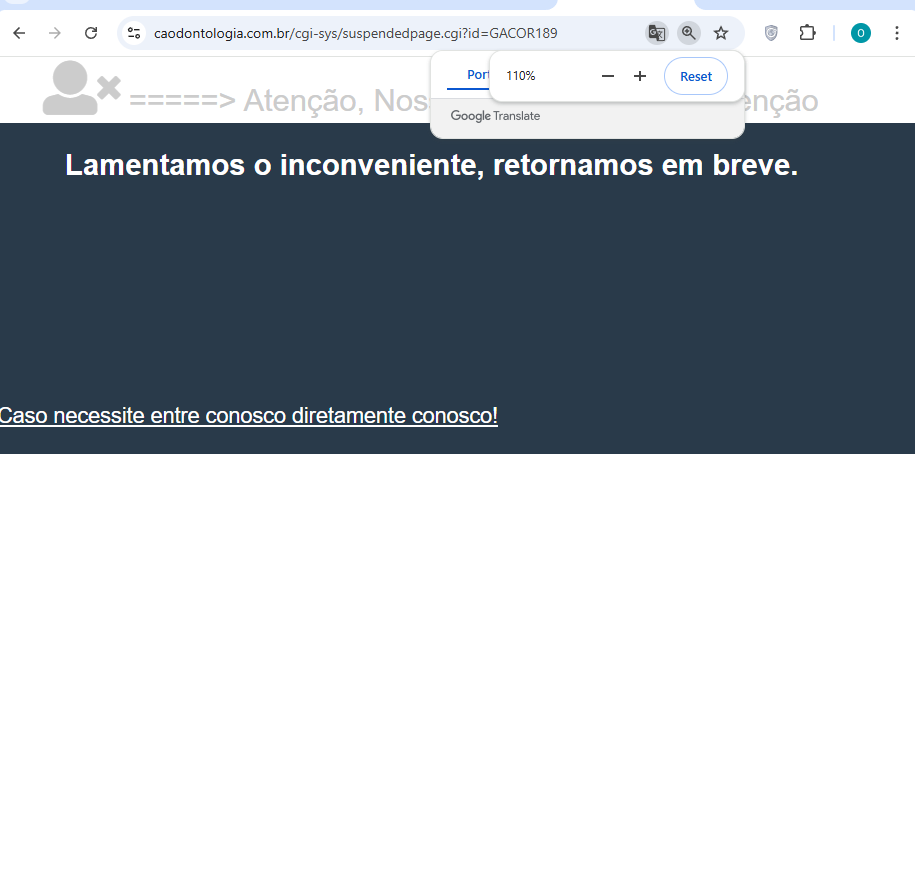Open the 'Caso necessite entre conosco' link
Screen dimensions: 915x871
pos(249,416)
